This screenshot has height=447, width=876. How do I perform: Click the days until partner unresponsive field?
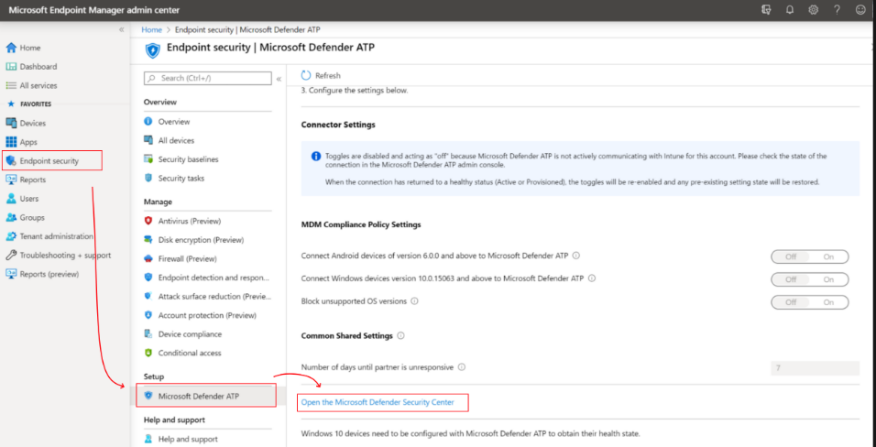point(815,368)
